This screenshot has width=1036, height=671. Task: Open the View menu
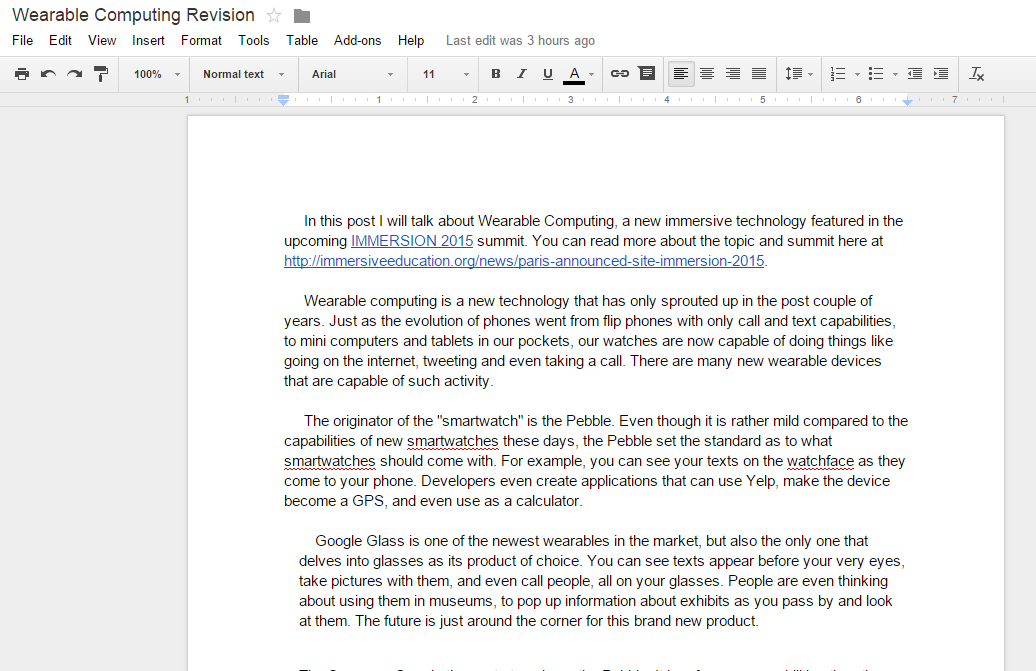tap(102, 40)
